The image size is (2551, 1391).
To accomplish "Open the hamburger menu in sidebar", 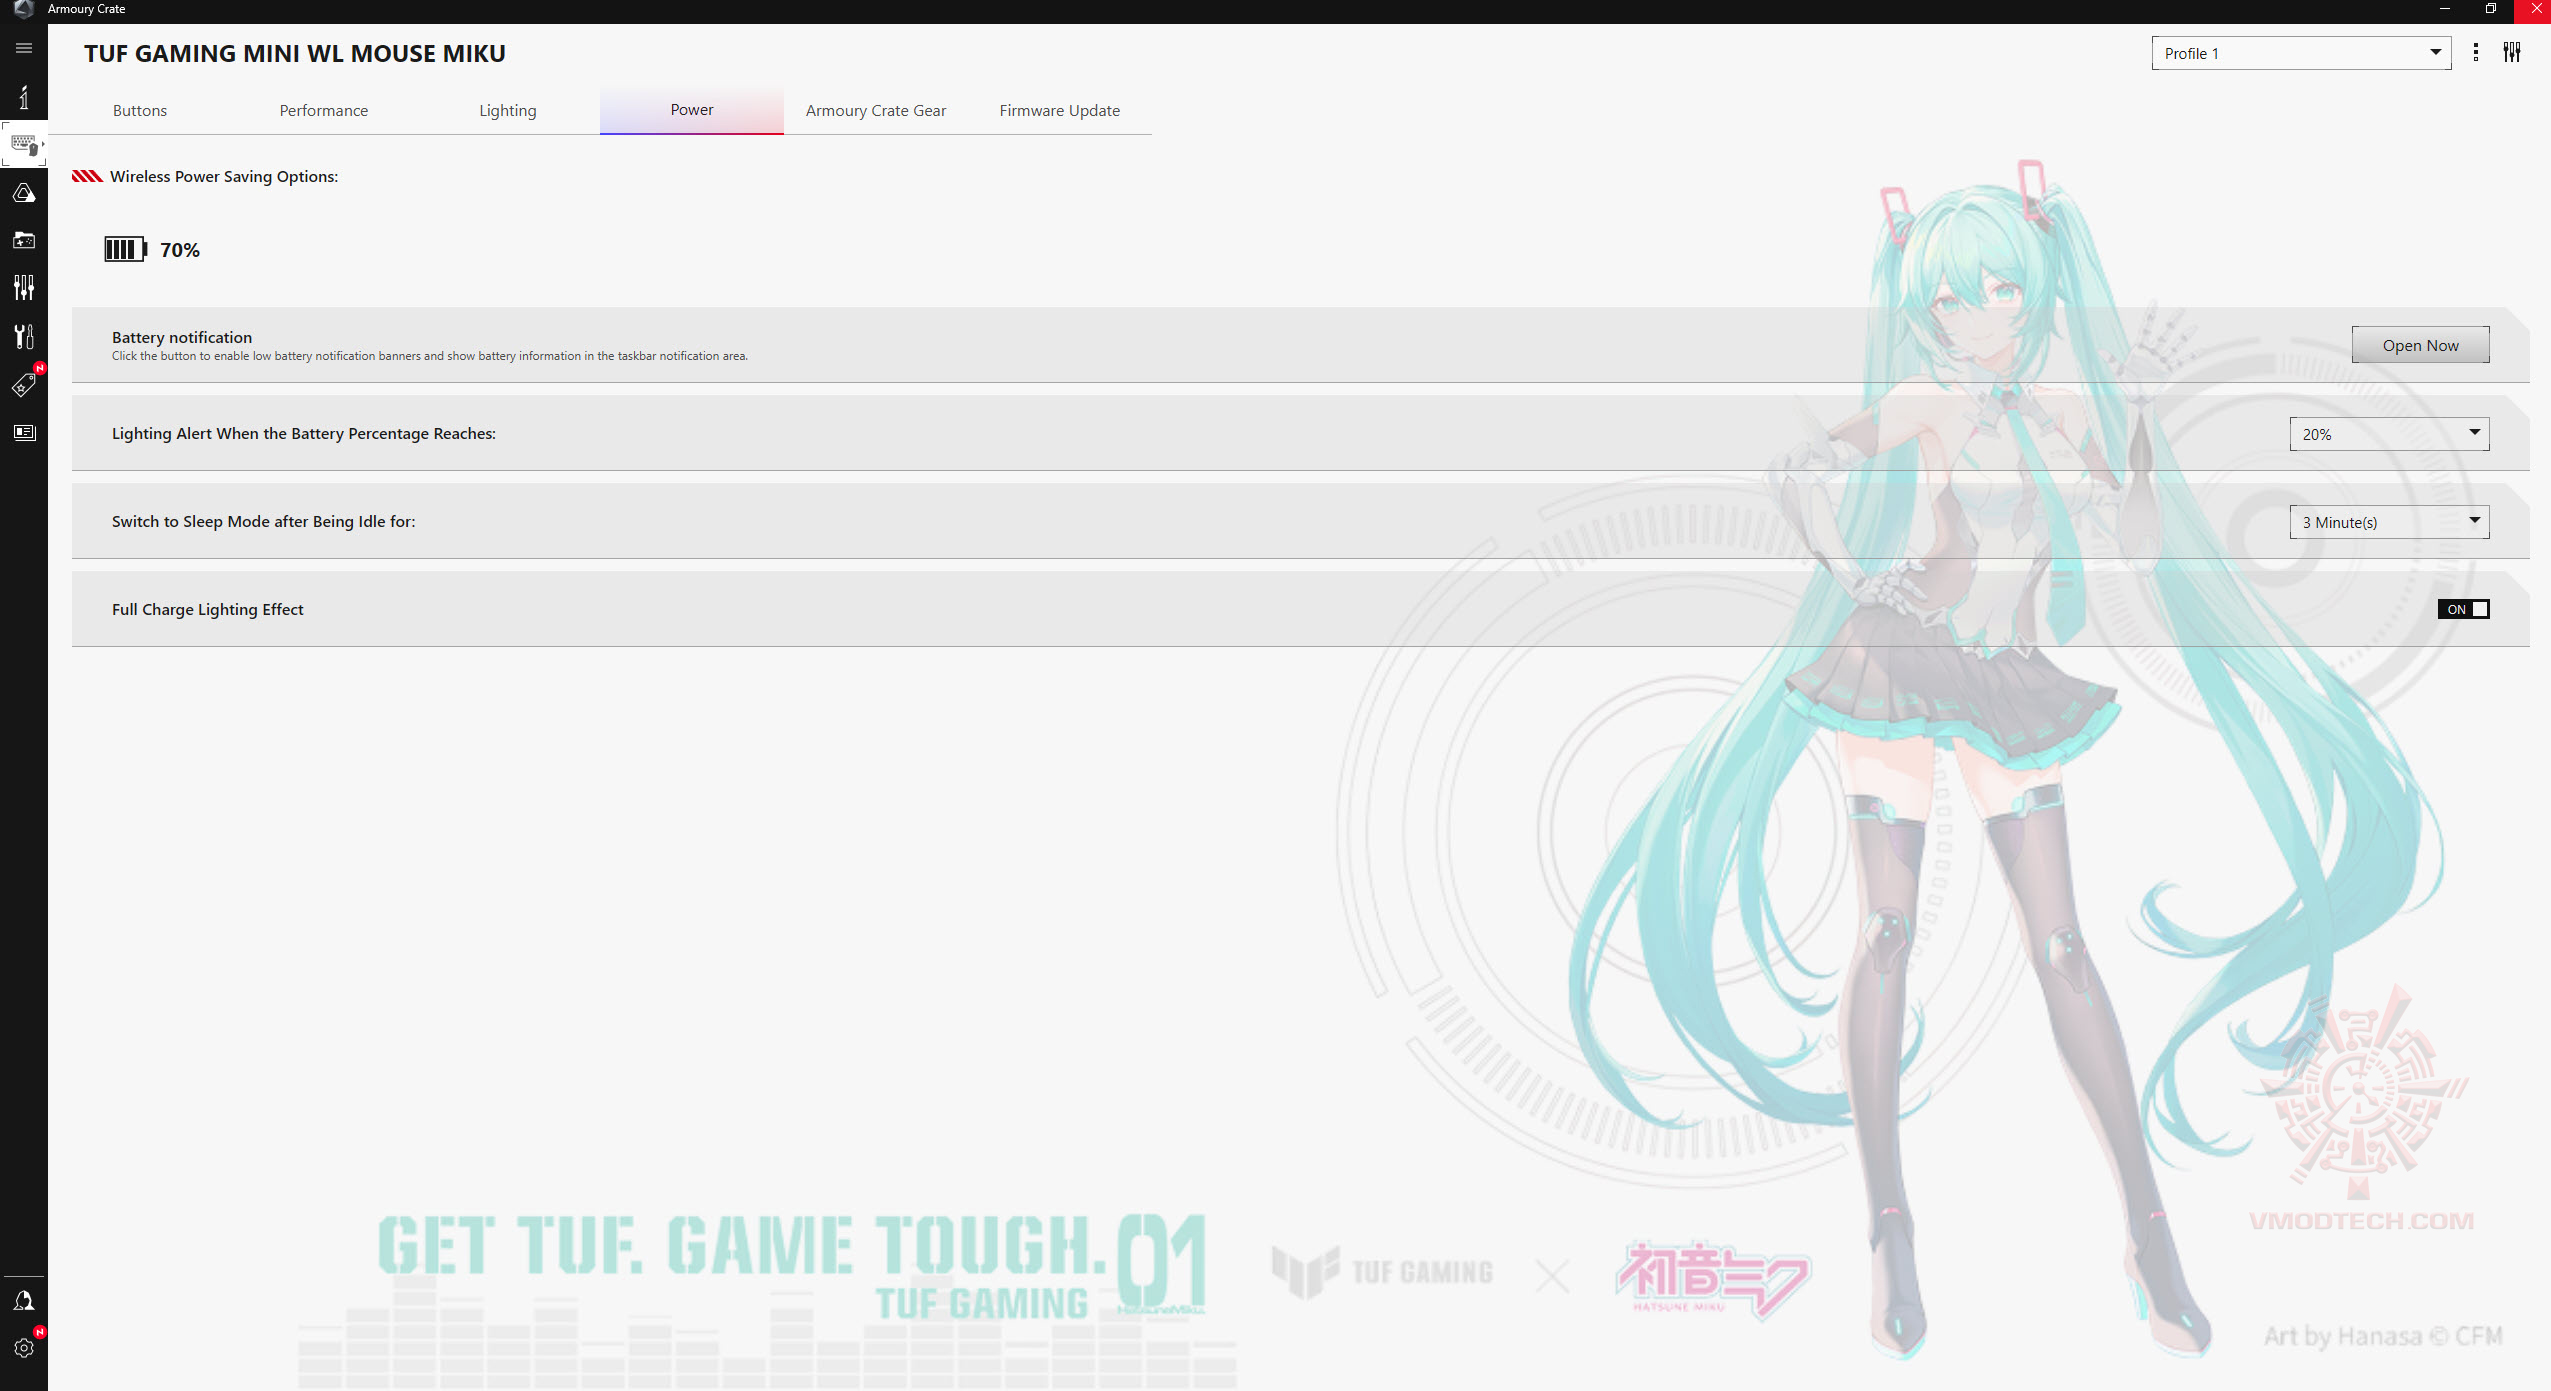I will pos(24,48).
